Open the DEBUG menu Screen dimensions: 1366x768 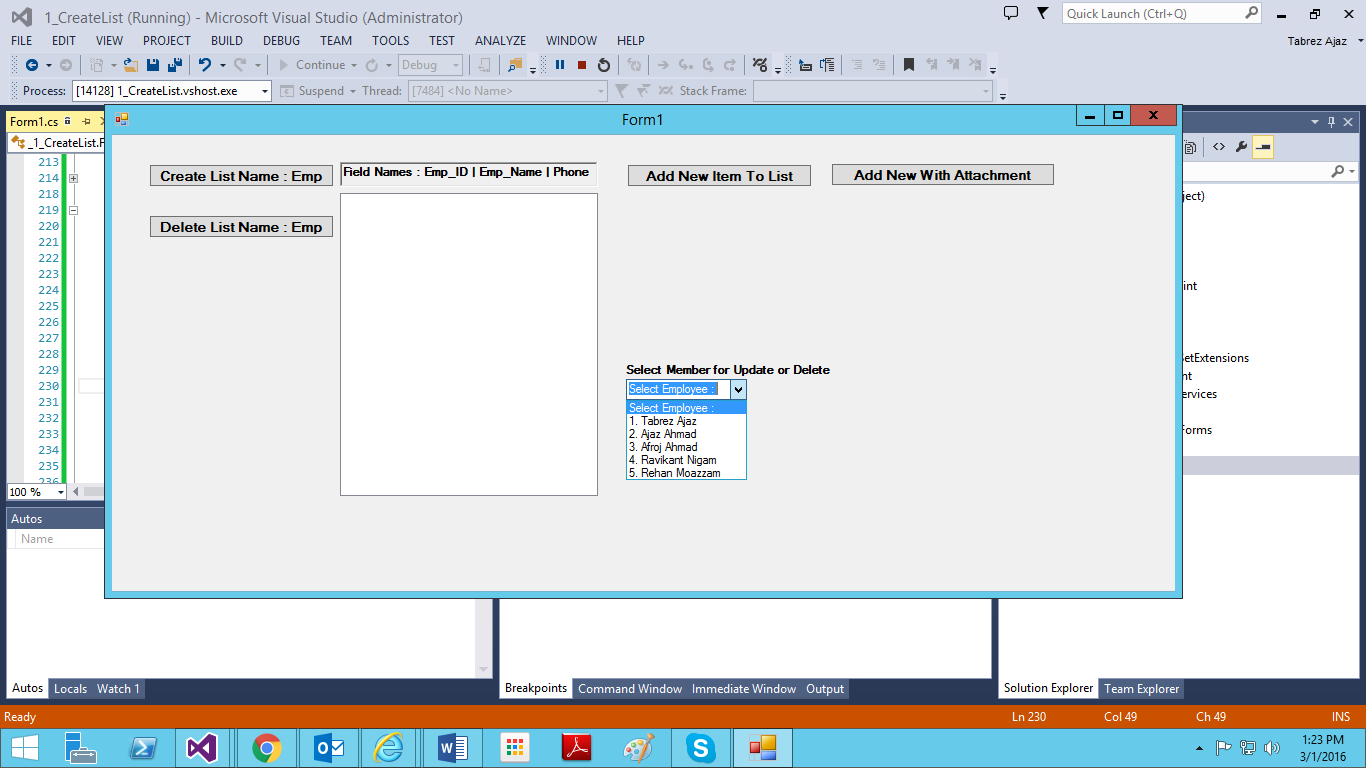(280, 40)
